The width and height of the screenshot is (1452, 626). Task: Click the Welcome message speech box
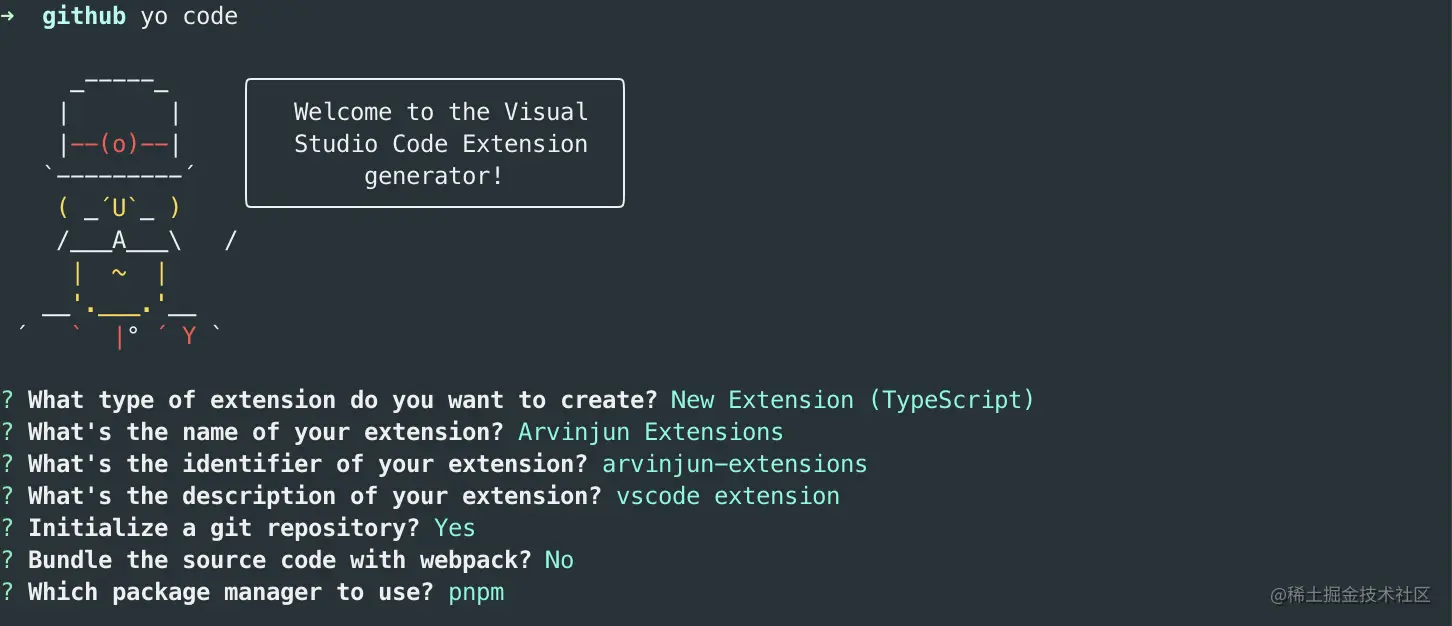point(435,143)
